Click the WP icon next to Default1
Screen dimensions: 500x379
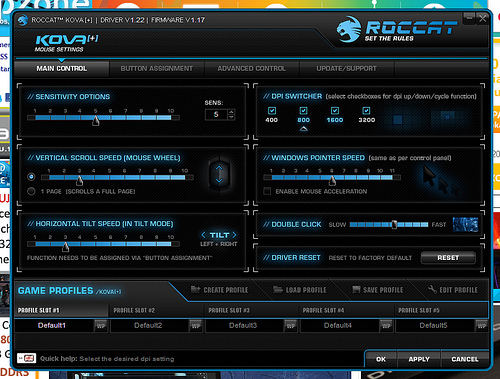tap(101, 326)
